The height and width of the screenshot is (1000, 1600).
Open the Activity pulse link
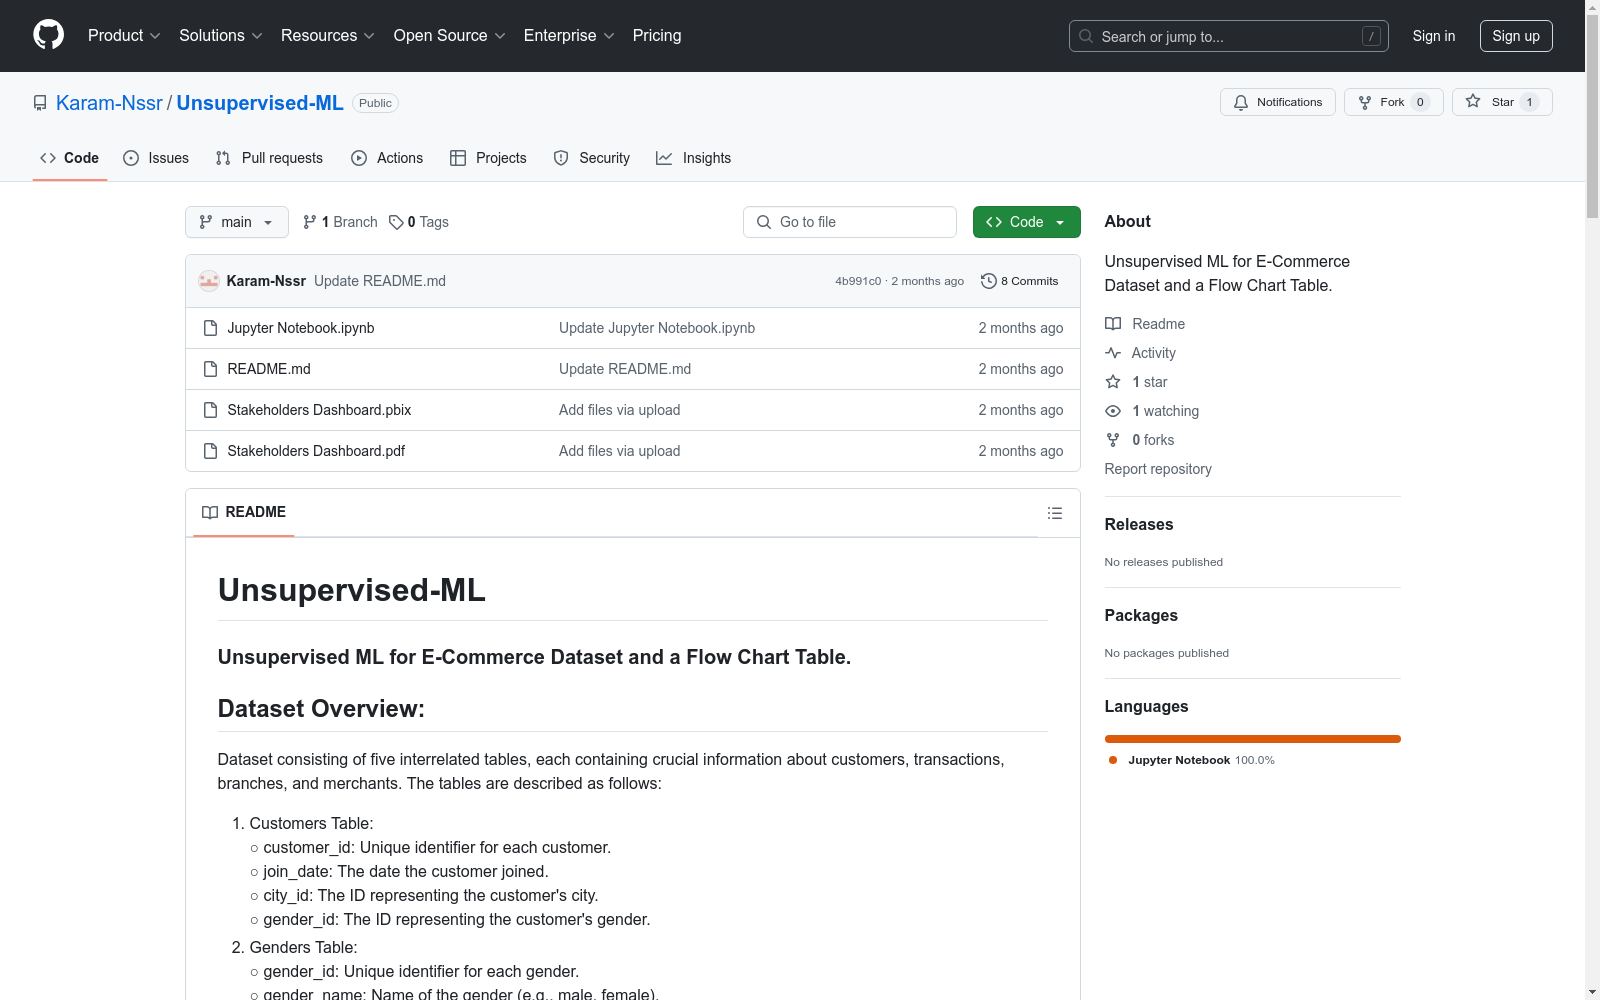tap(1152, 353)
